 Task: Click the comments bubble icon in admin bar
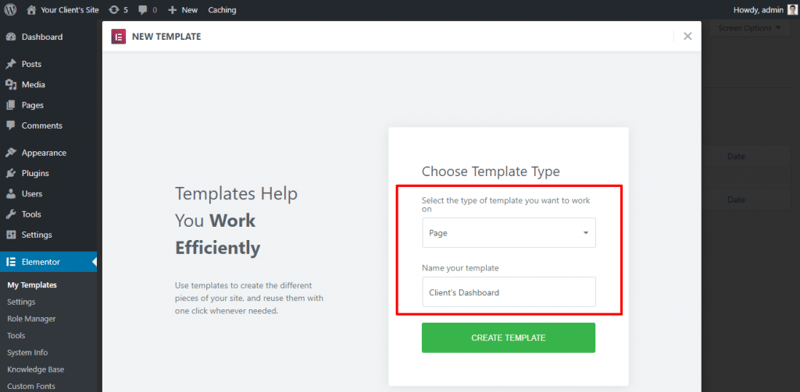click(x=143, y=10)
